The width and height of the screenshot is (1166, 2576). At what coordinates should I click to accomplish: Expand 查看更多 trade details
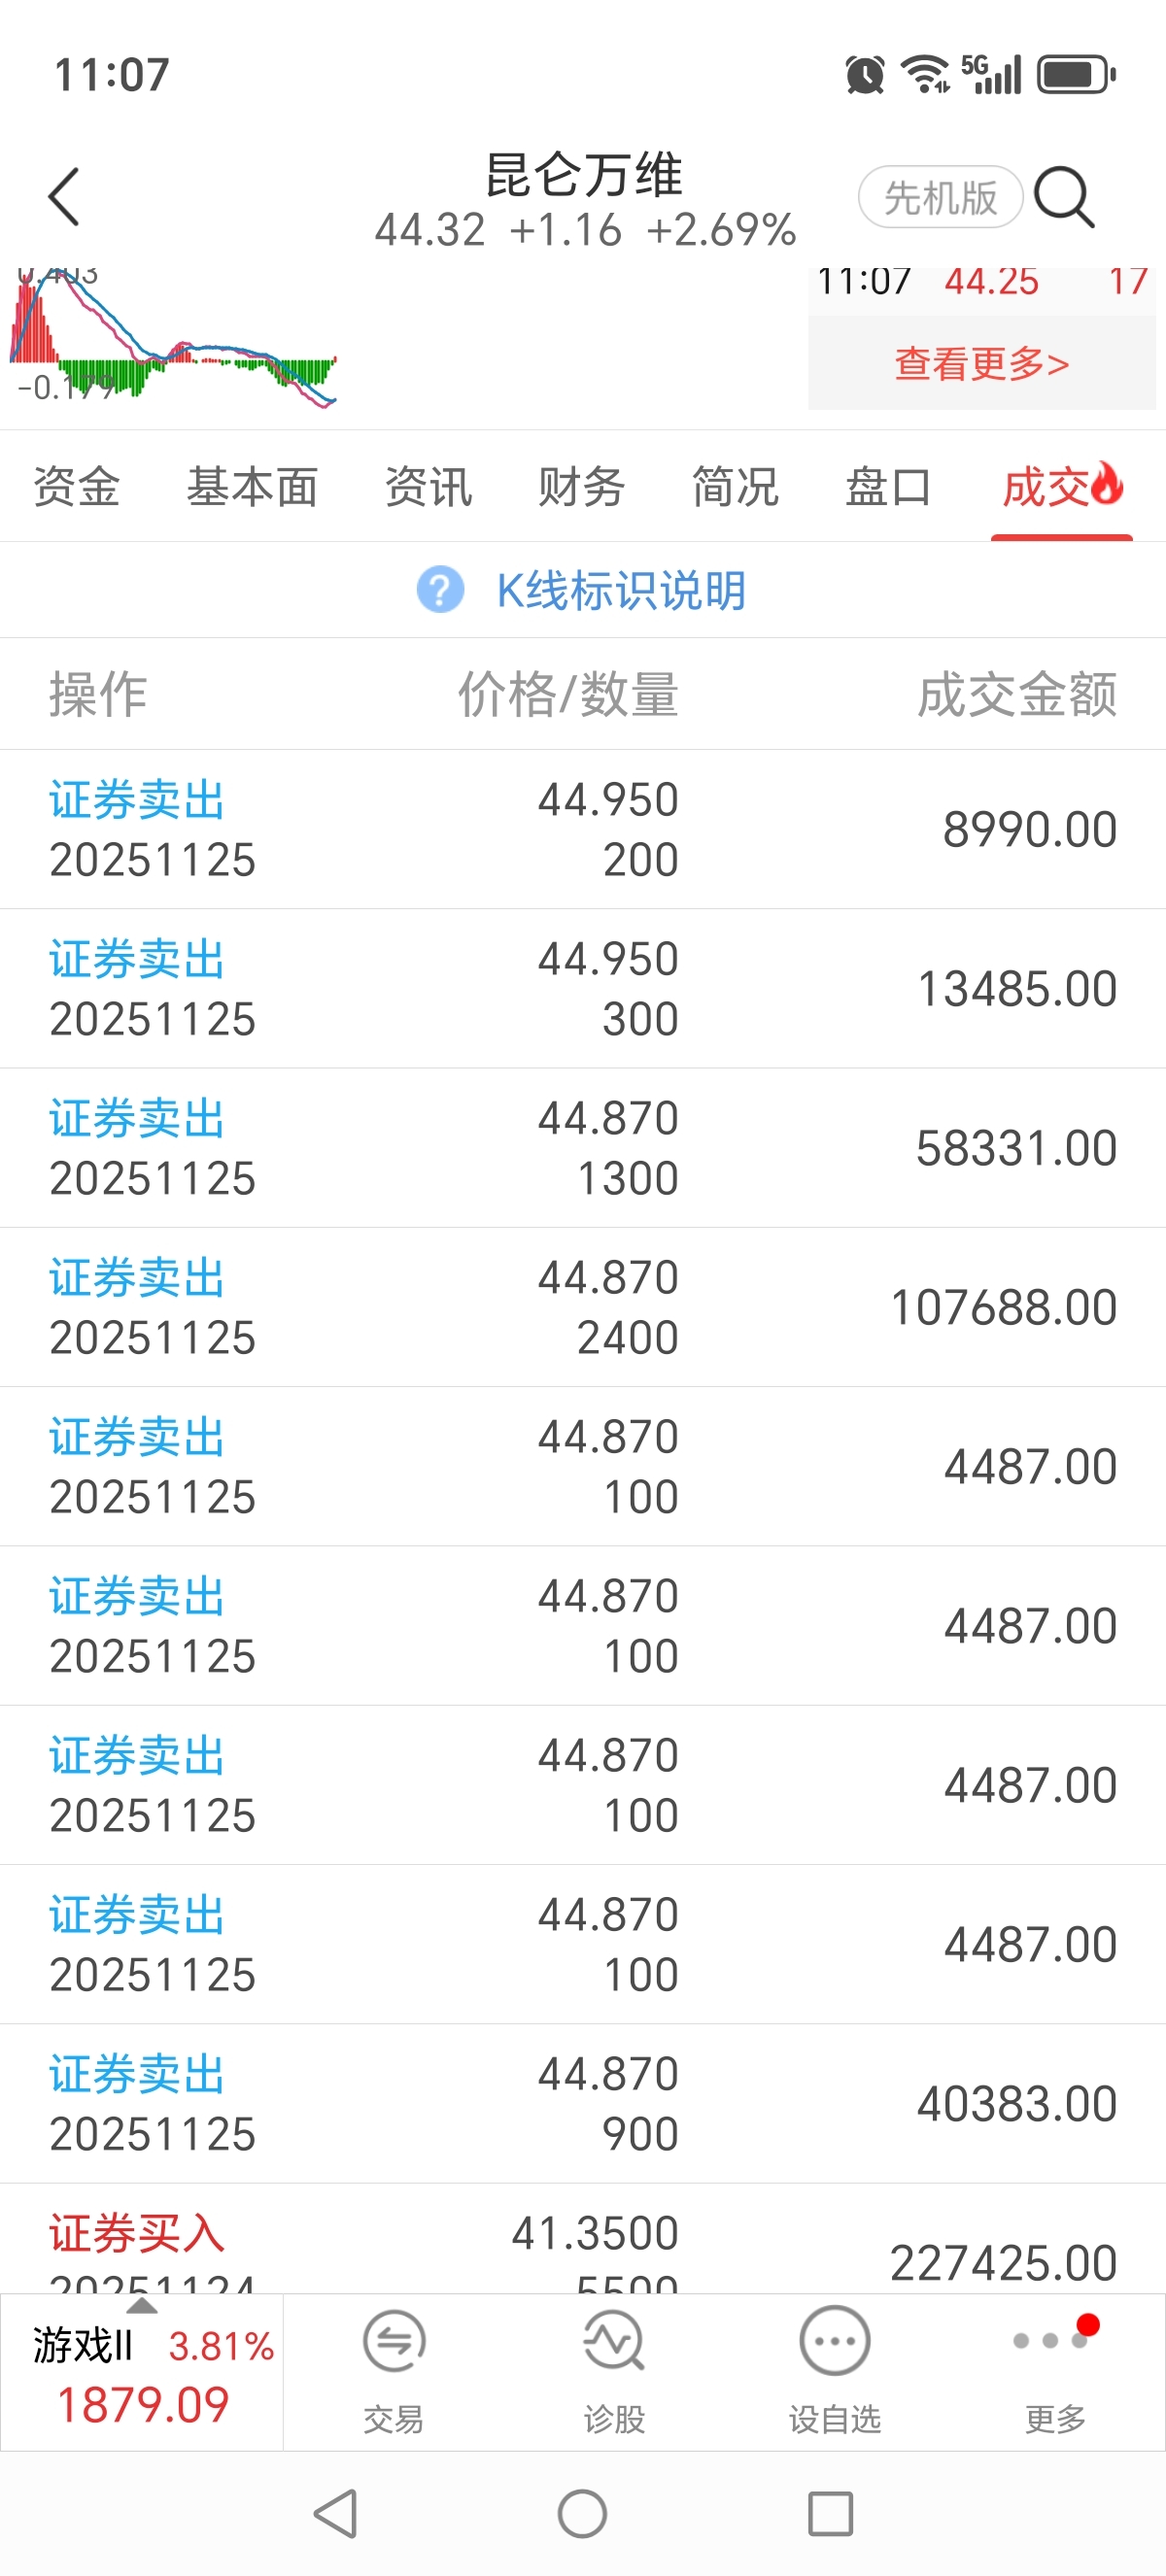click(x=981, y=364)
